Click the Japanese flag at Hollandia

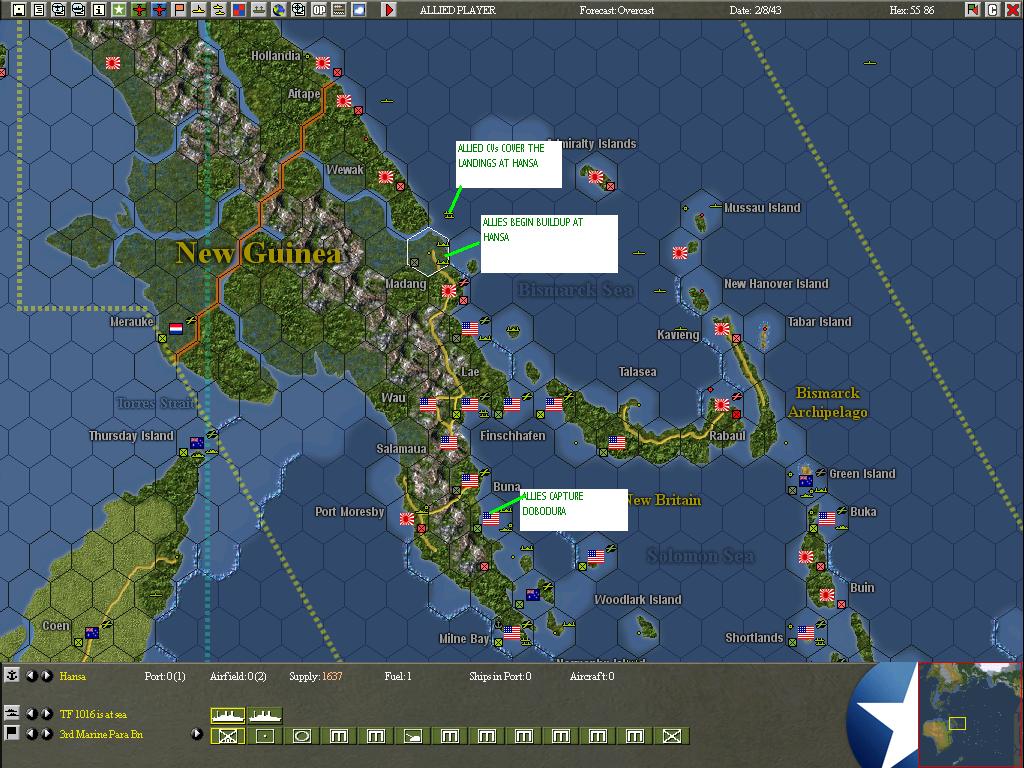point(323,63)
